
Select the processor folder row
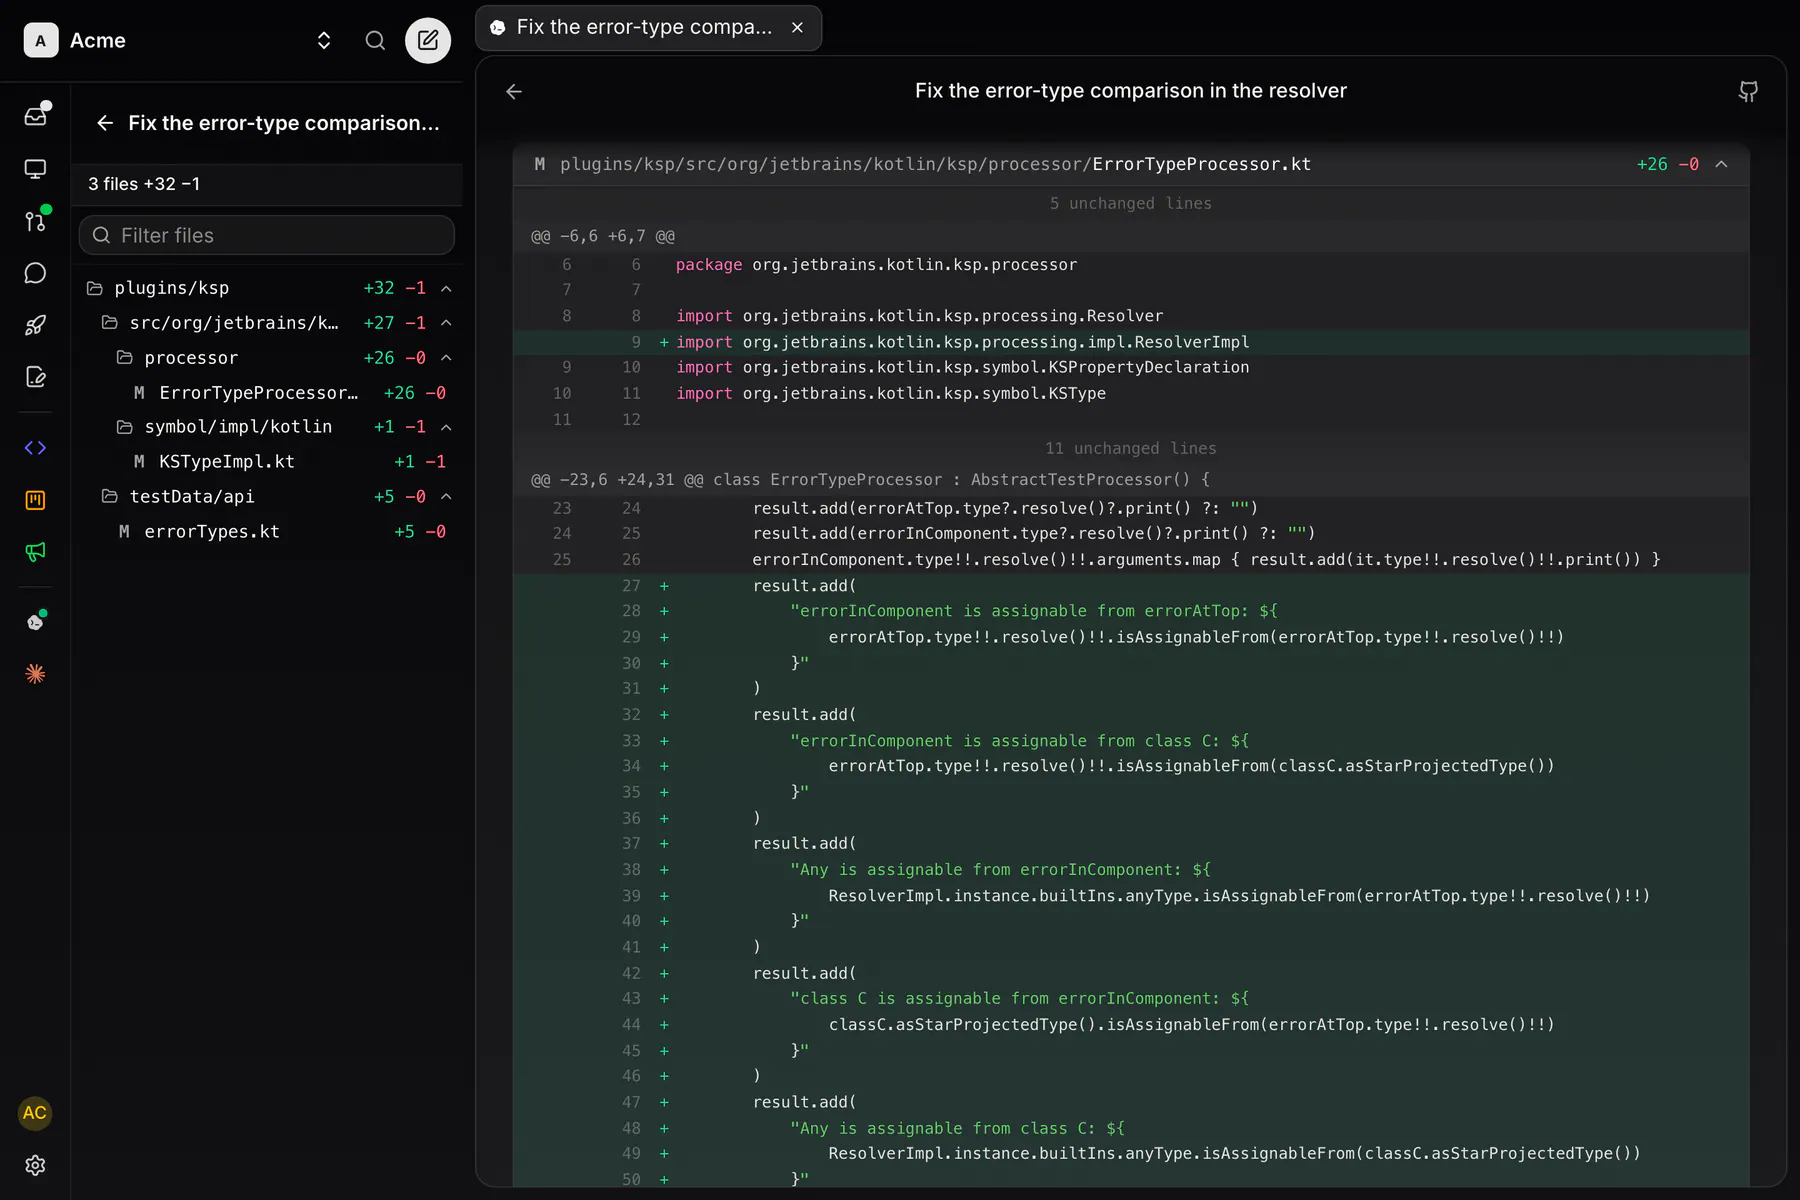(268, 358)
